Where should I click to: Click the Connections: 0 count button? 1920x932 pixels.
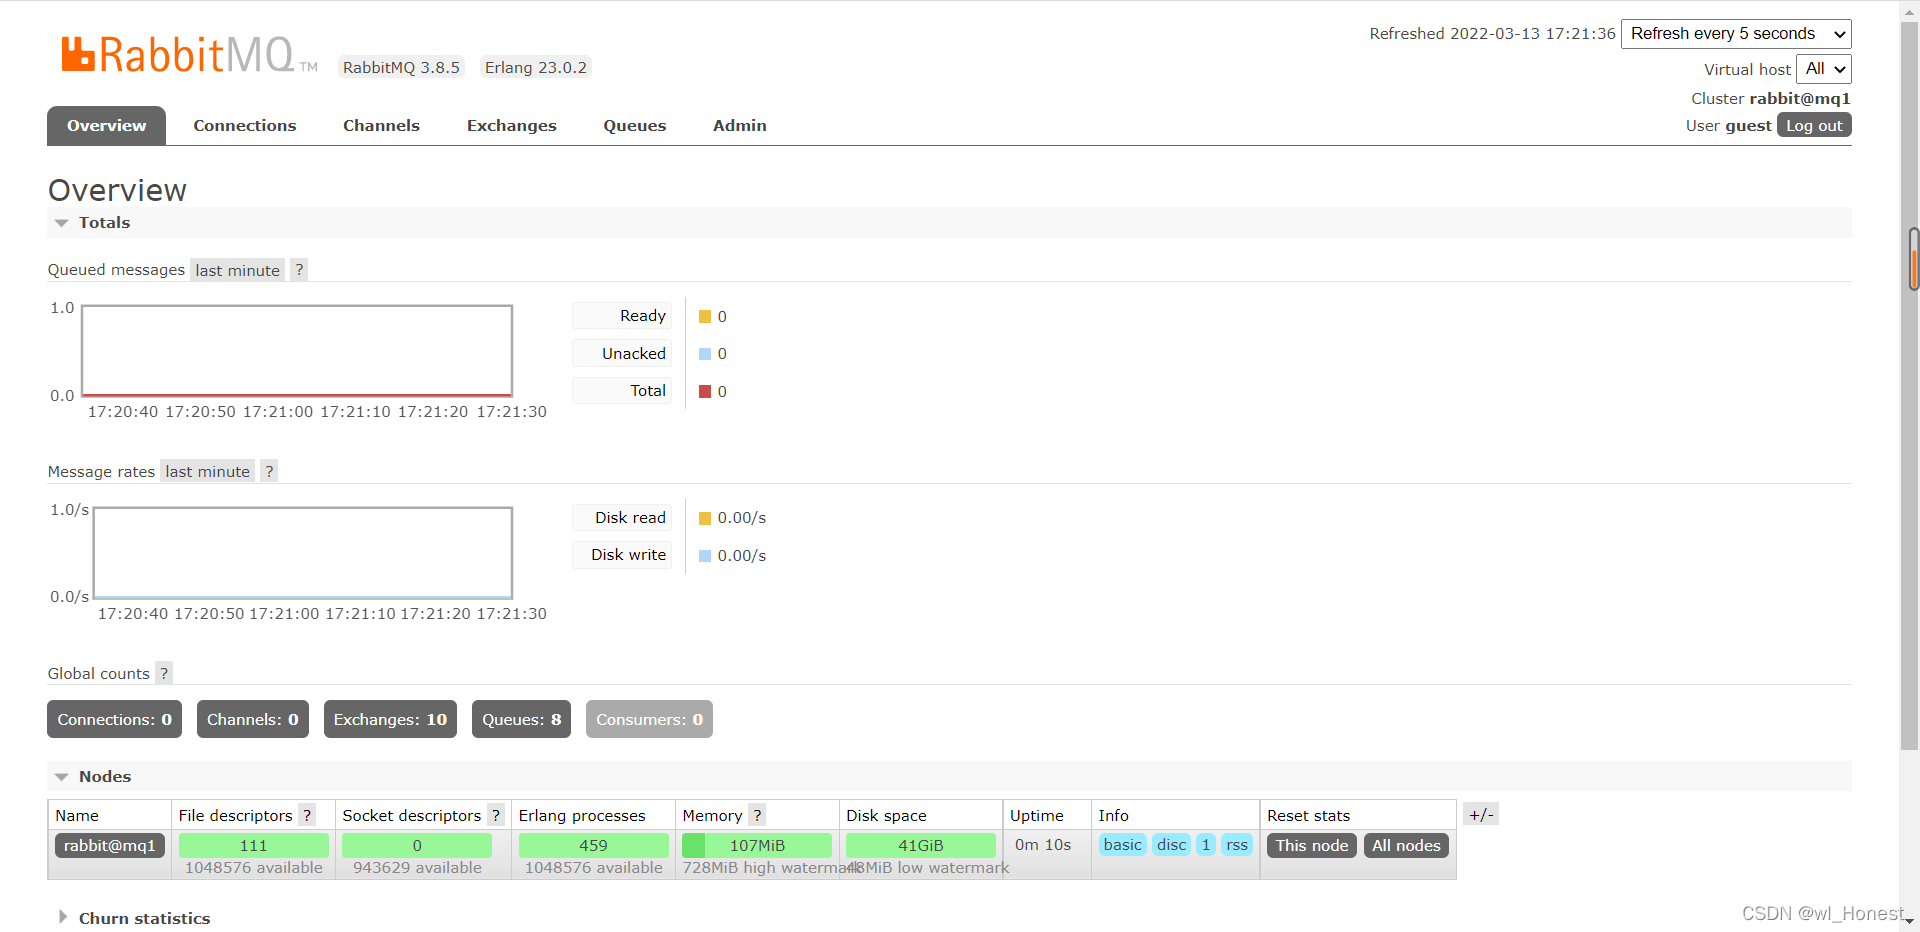[x=114, y=719]
